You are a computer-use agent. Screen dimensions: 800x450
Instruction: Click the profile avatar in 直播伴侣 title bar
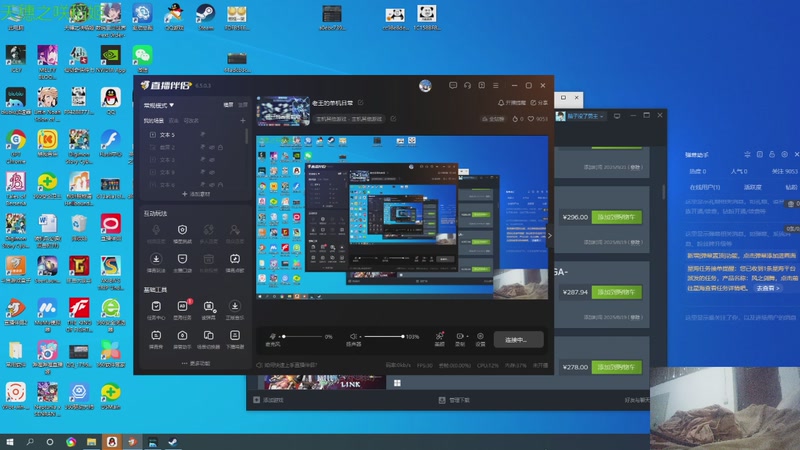(425, 86)
